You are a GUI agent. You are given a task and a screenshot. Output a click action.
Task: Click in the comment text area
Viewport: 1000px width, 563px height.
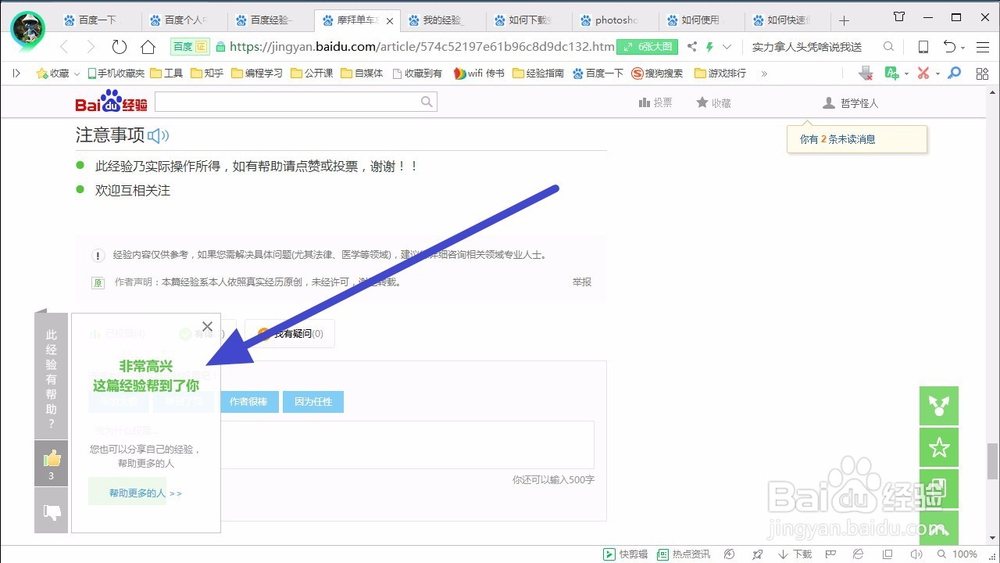(407, 444)
